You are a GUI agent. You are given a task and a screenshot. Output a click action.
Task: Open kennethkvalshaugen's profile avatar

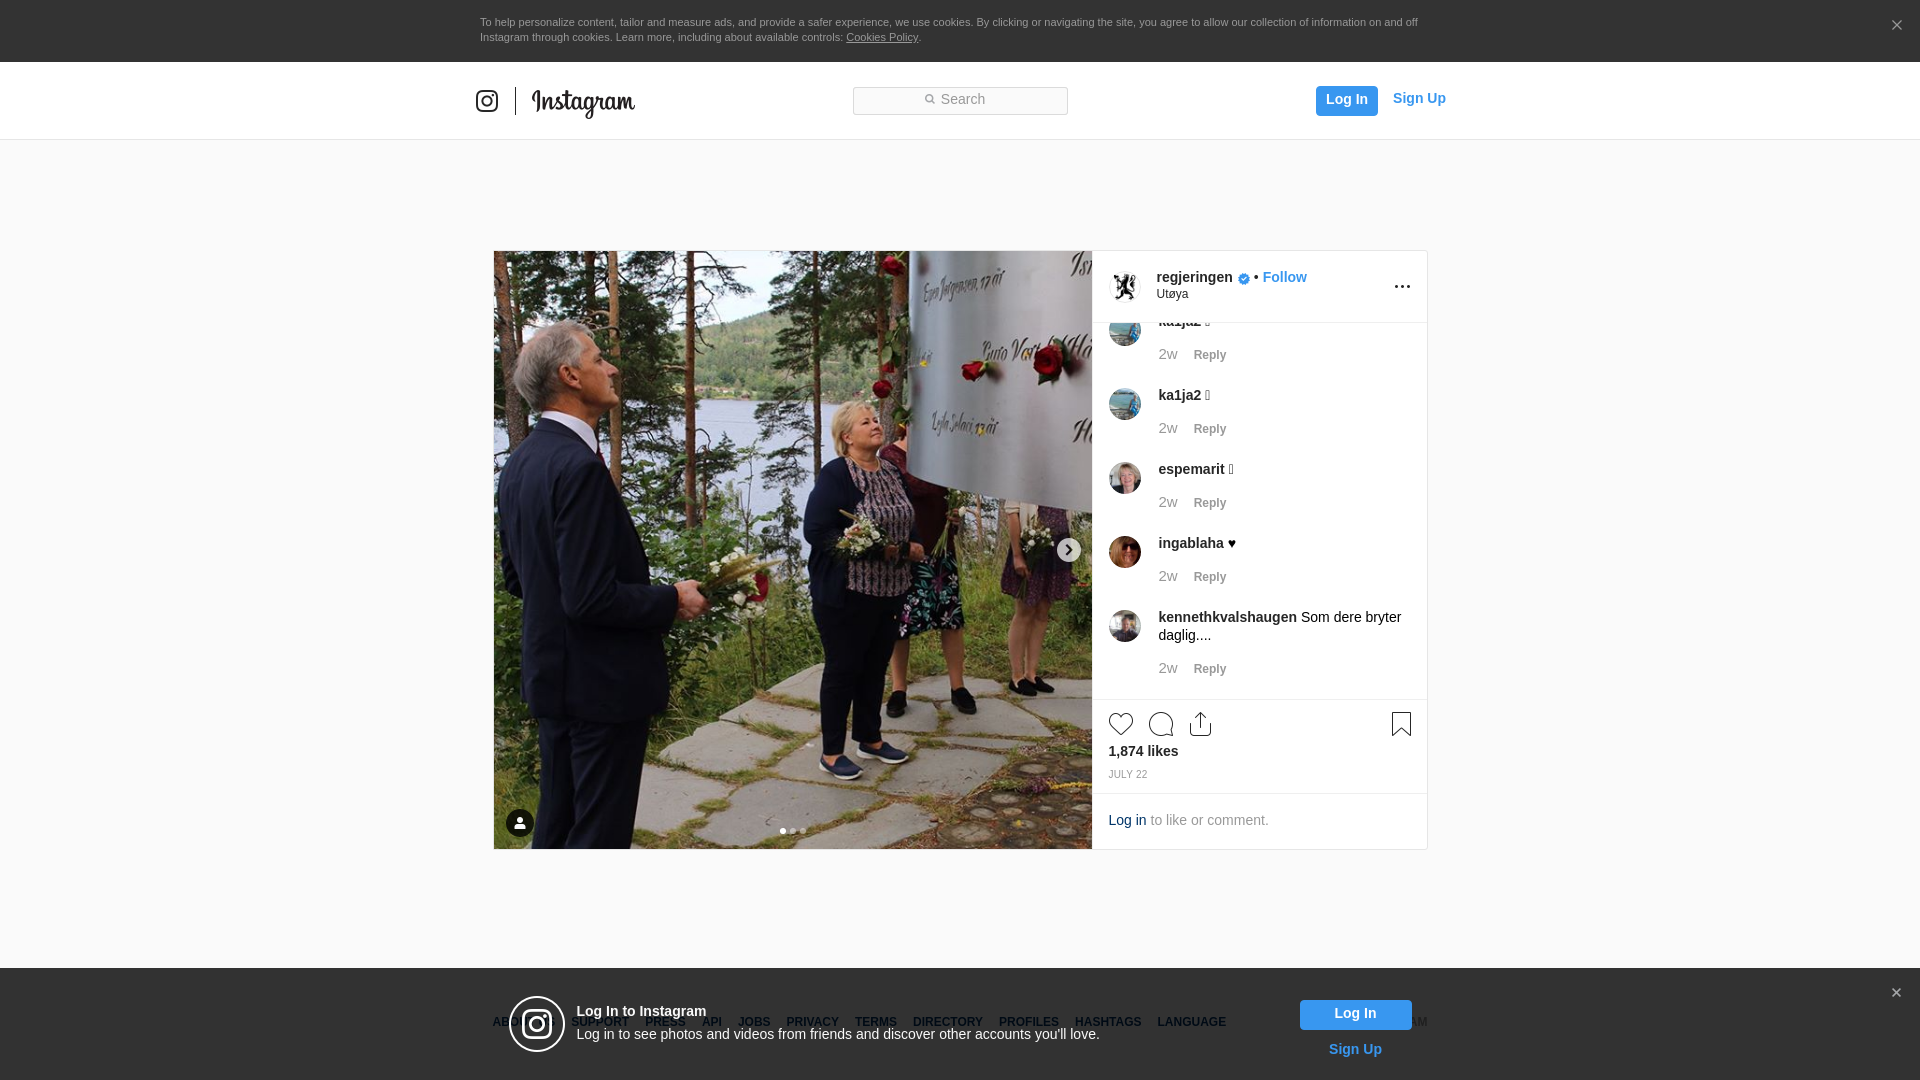[x=1125, y=626]
